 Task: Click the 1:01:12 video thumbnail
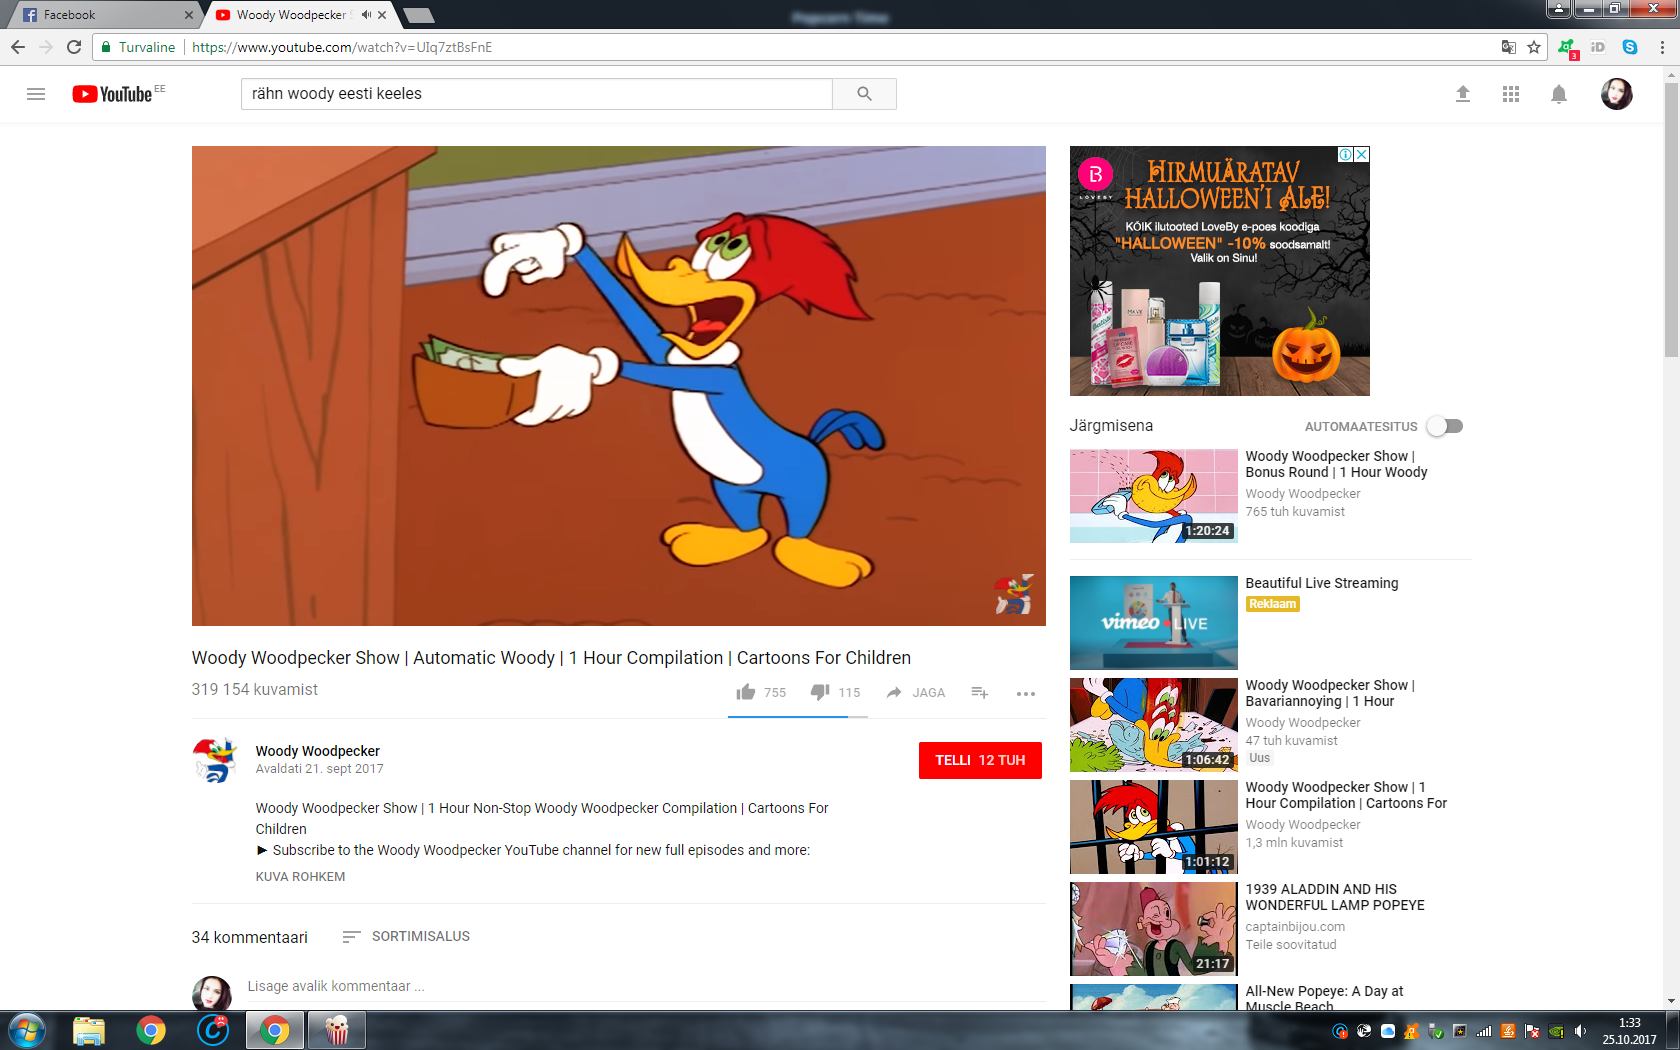[1154, 827]
